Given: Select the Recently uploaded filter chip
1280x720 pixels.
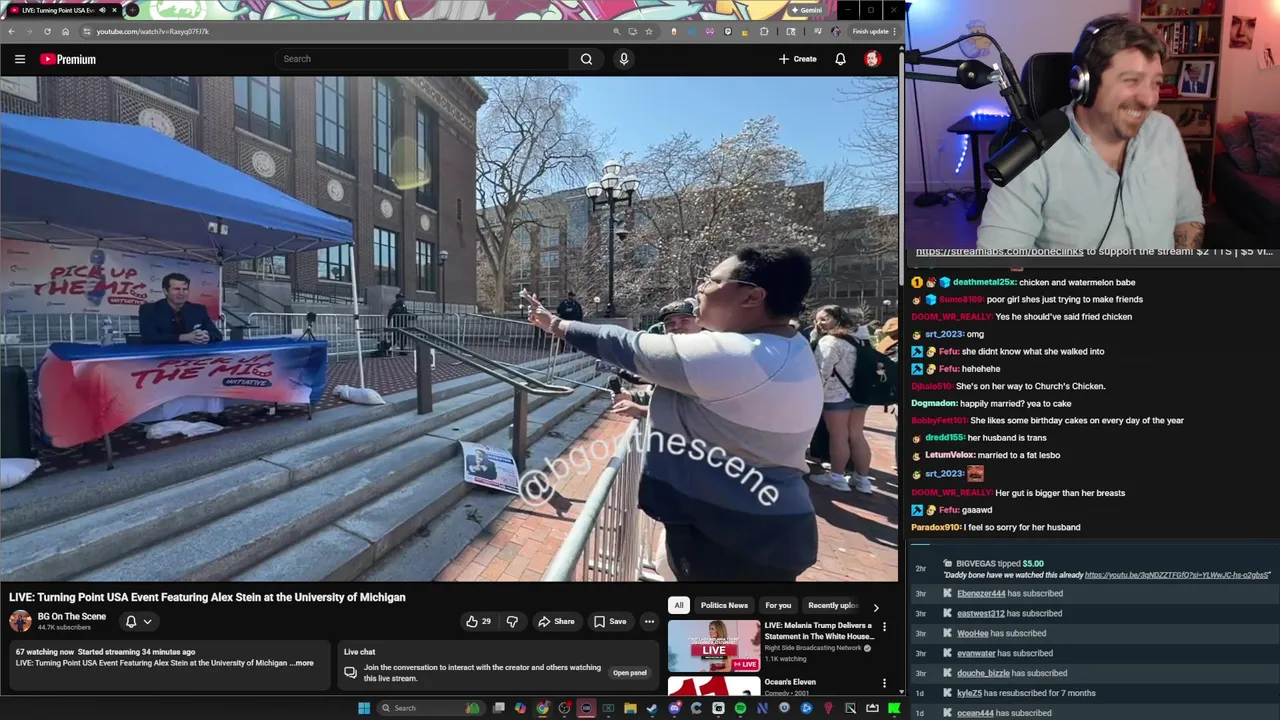Looking at the screenshot, I should coord(832,605).
